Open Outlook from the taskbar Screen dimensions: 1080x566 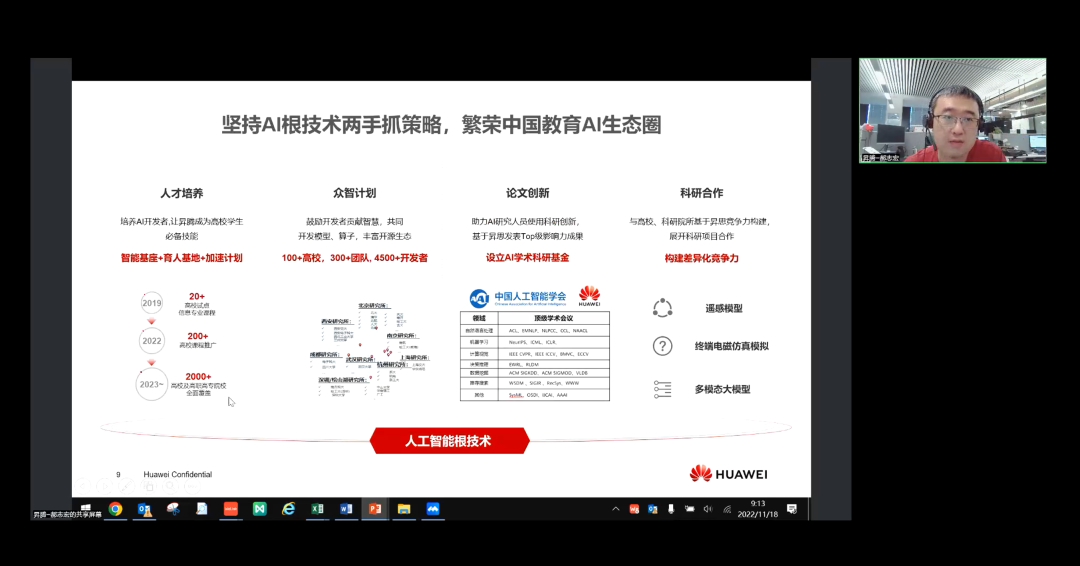point(145,509)
